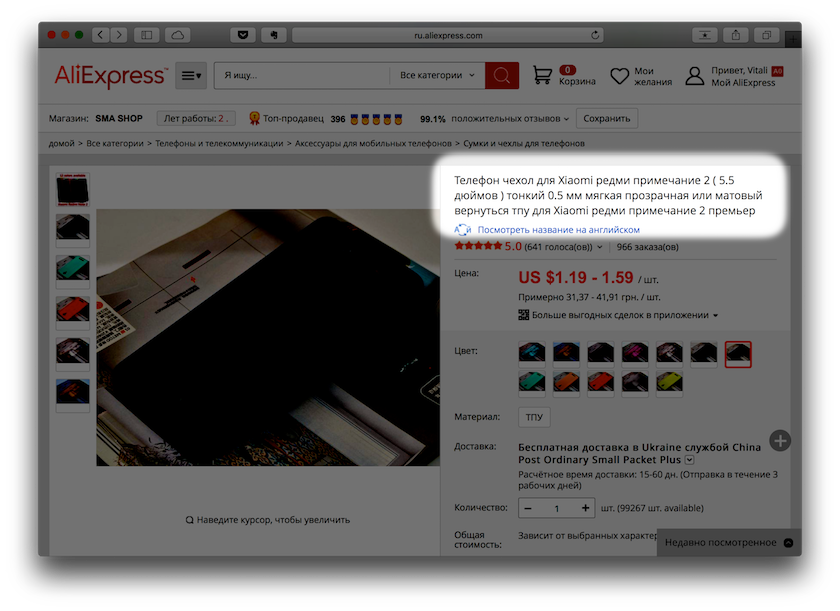Image resolution: width=840 pixels, height=611 pixels.
Task: Open 'Сумки и чехлы для телефонов' breadcrumb
Action: [x=524, y=144]
